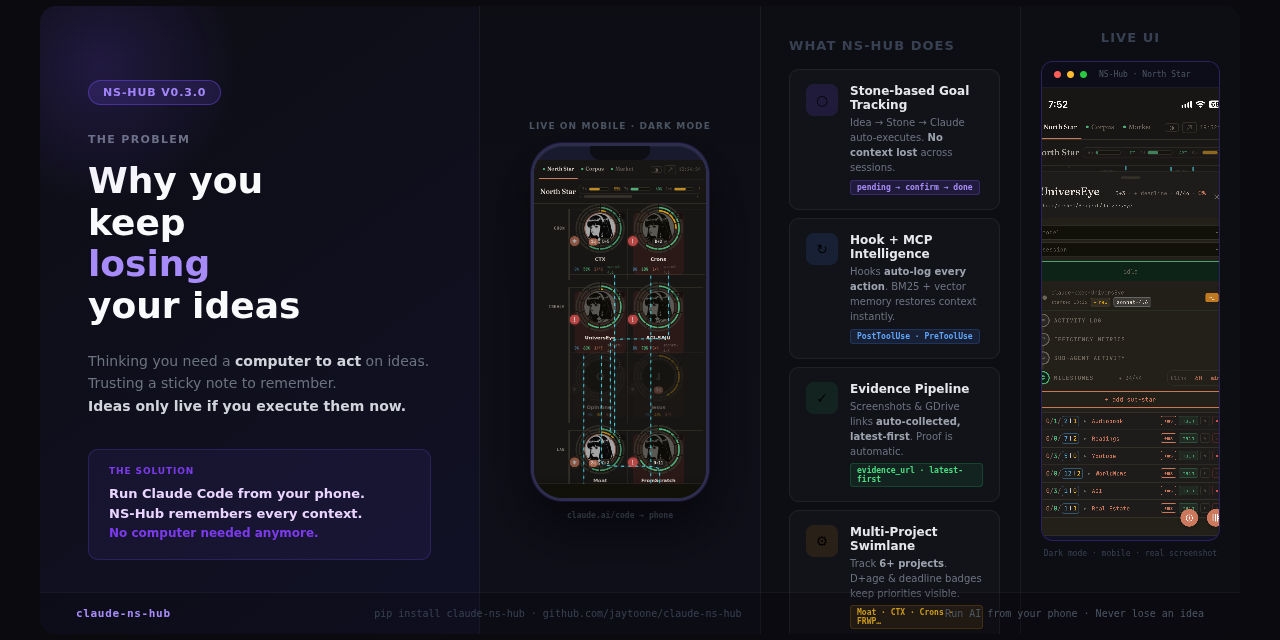The image size is (1280, 640).
Task: Click arrow icon in Live UI tab bar
Action: pyautogui.click(x=1189, y=127)
